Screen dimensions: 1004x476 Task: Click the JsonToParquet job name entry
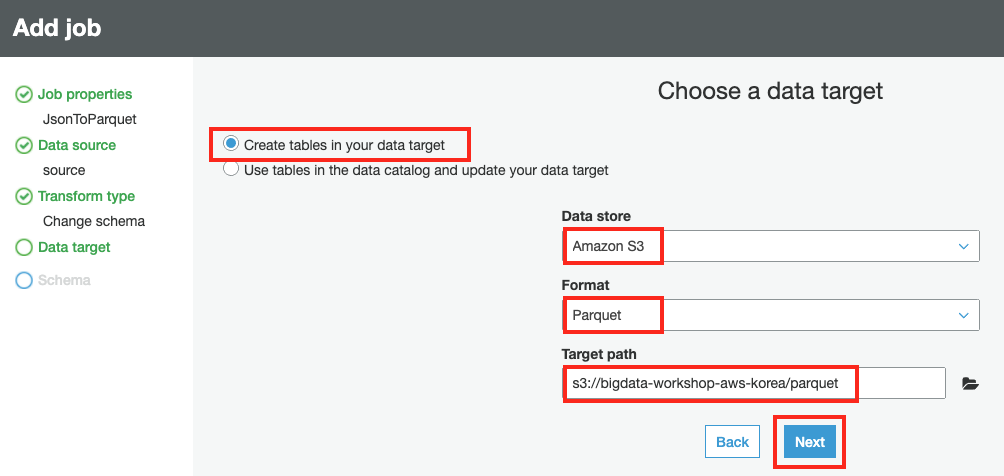[x=89, y=118]
